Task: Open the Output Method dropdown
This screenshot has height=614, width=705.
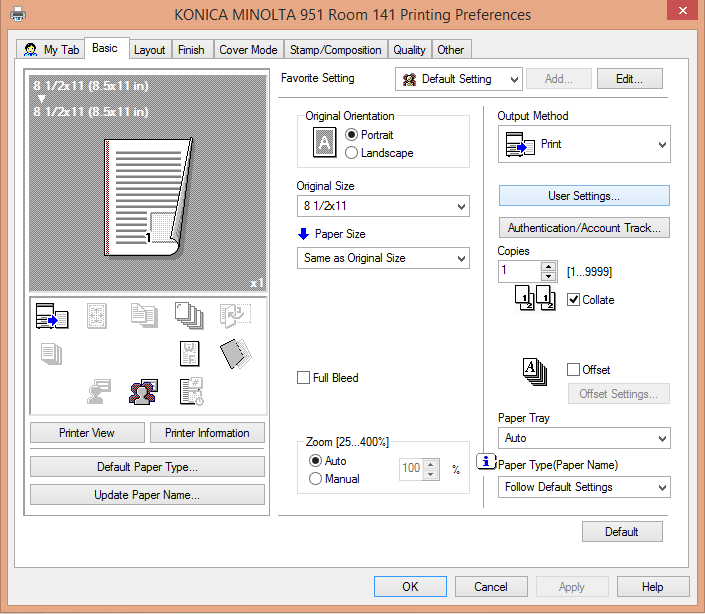Action: pyautogui.click(x=584, y=144)
